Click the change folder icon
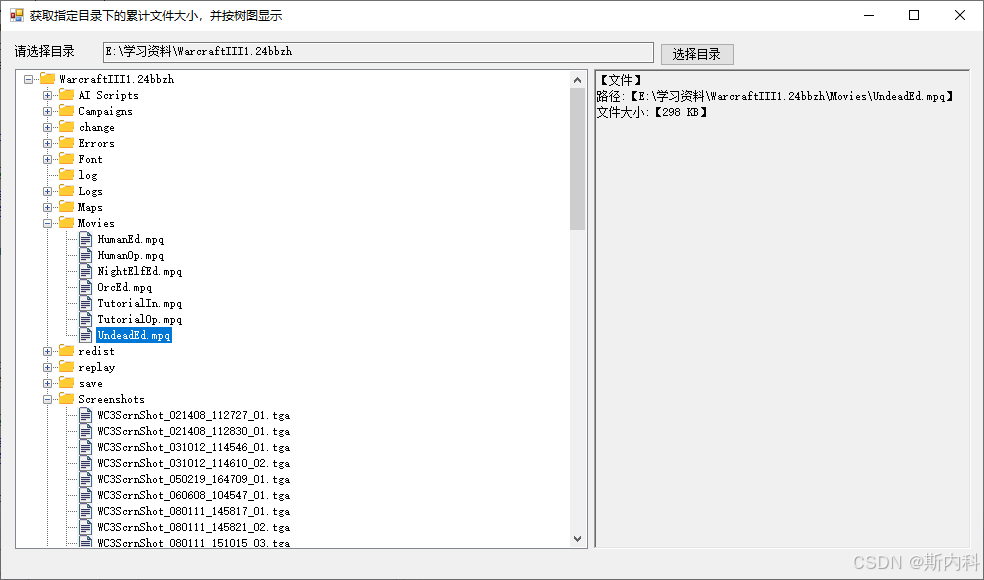This screenshot has width=984, height=580. point(67,127)
